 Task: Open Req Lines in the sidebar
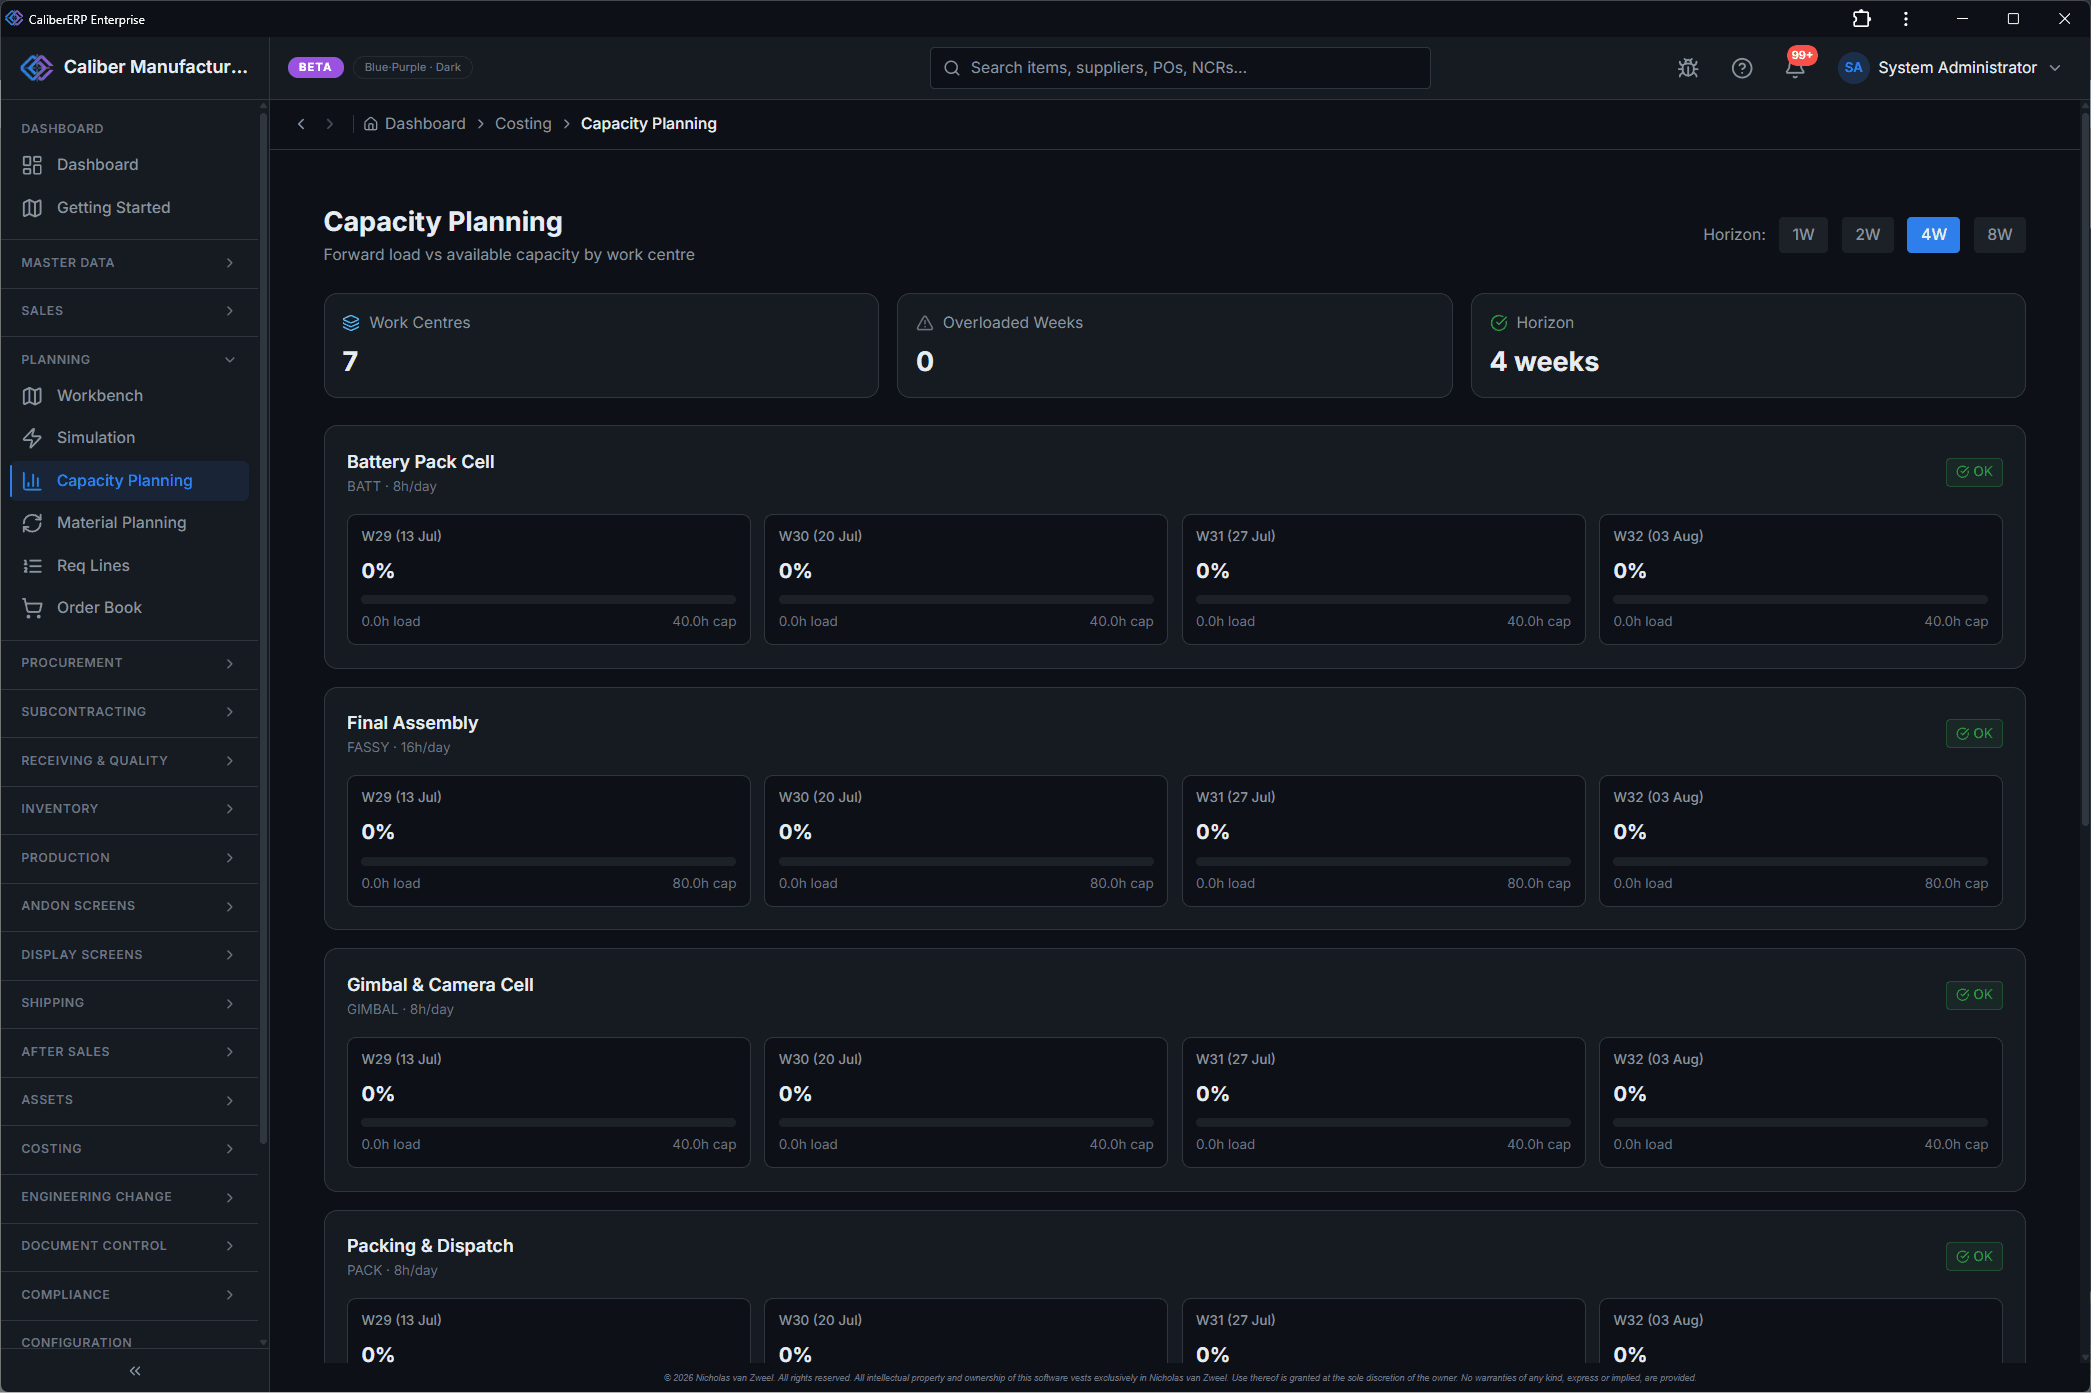coord(129,566)
